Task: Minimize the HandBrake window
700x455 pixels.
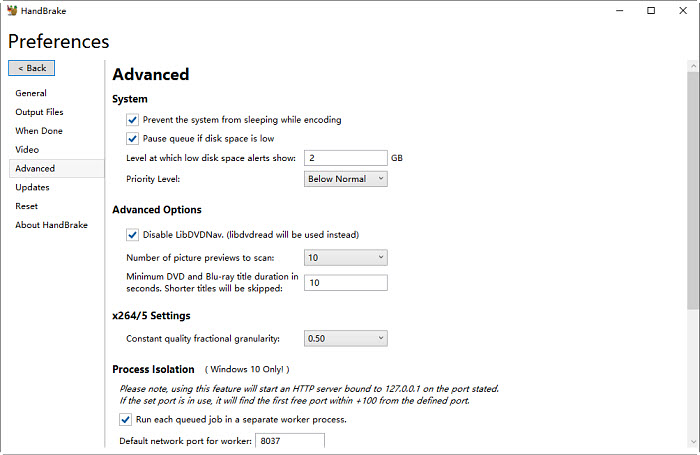Action: coord(619,11)
